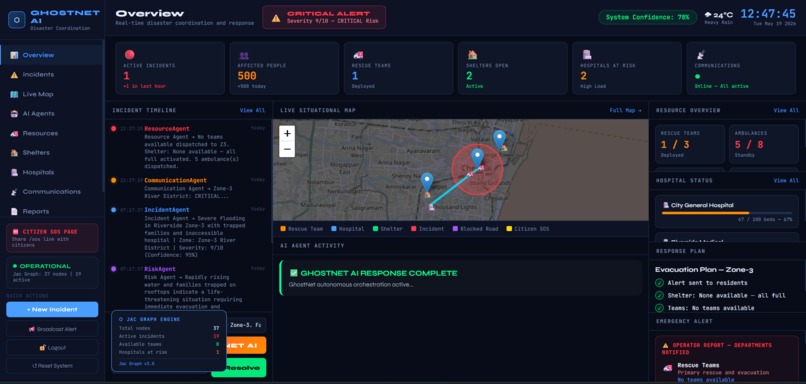Screen dimensions: 806x384
Task: Toggle the 'Alert sent to residents' check circle
Action: click(x=659, y=283)
